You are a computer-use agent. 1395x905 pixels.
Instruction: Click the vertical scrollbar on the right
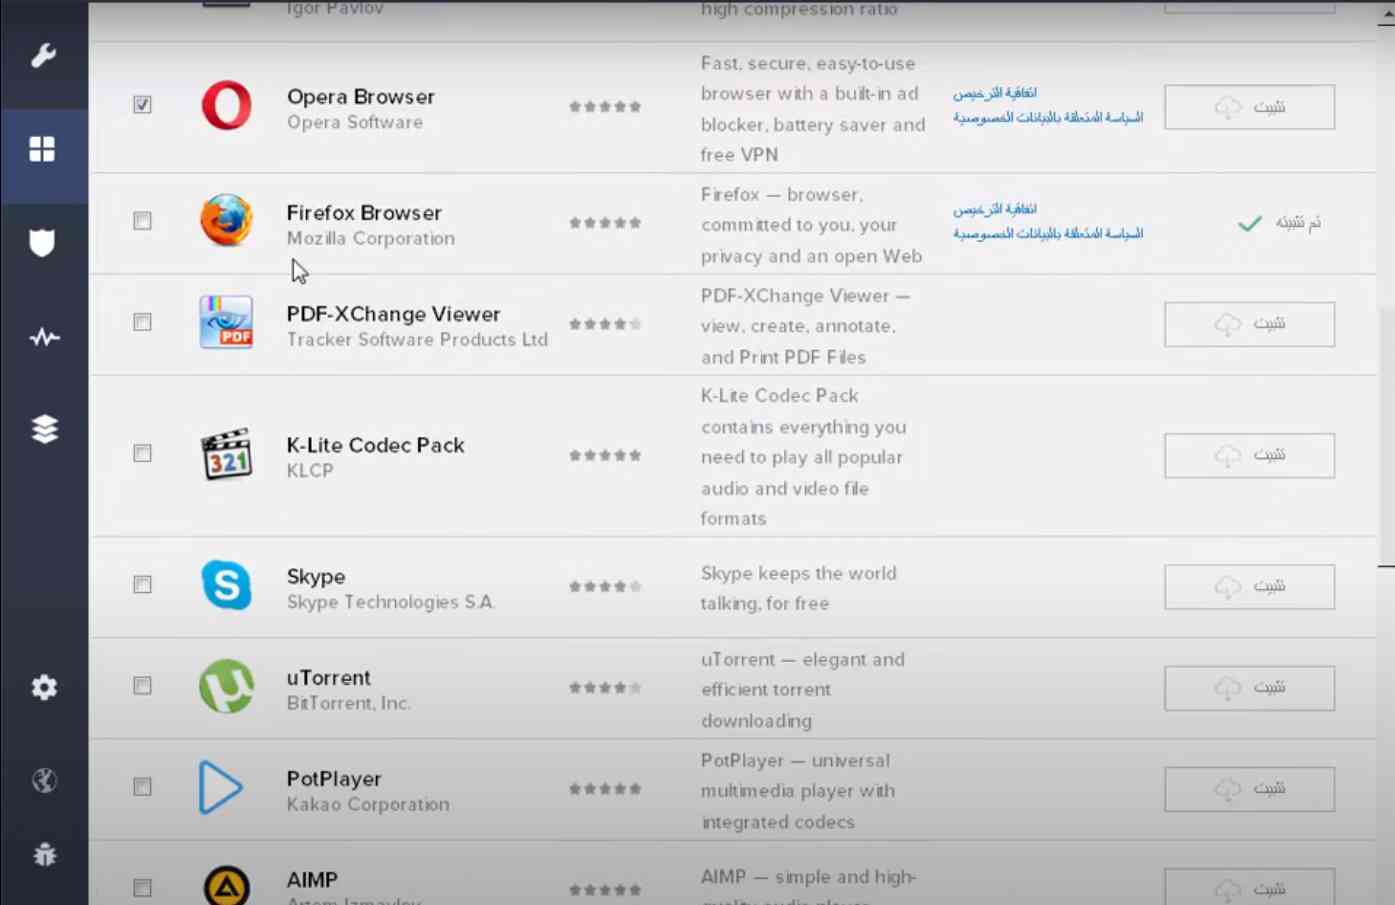pos(1386,436)
